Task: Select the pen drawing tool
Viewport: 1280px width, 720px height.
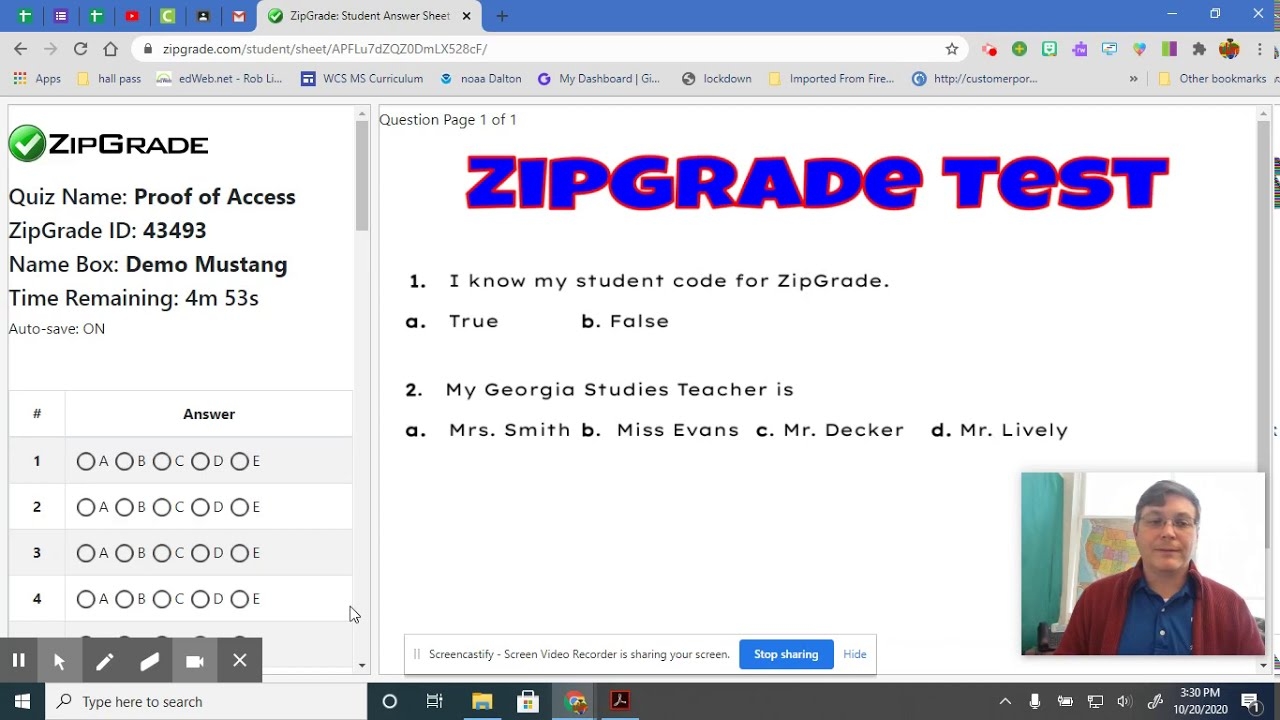Action: (104, 661)
